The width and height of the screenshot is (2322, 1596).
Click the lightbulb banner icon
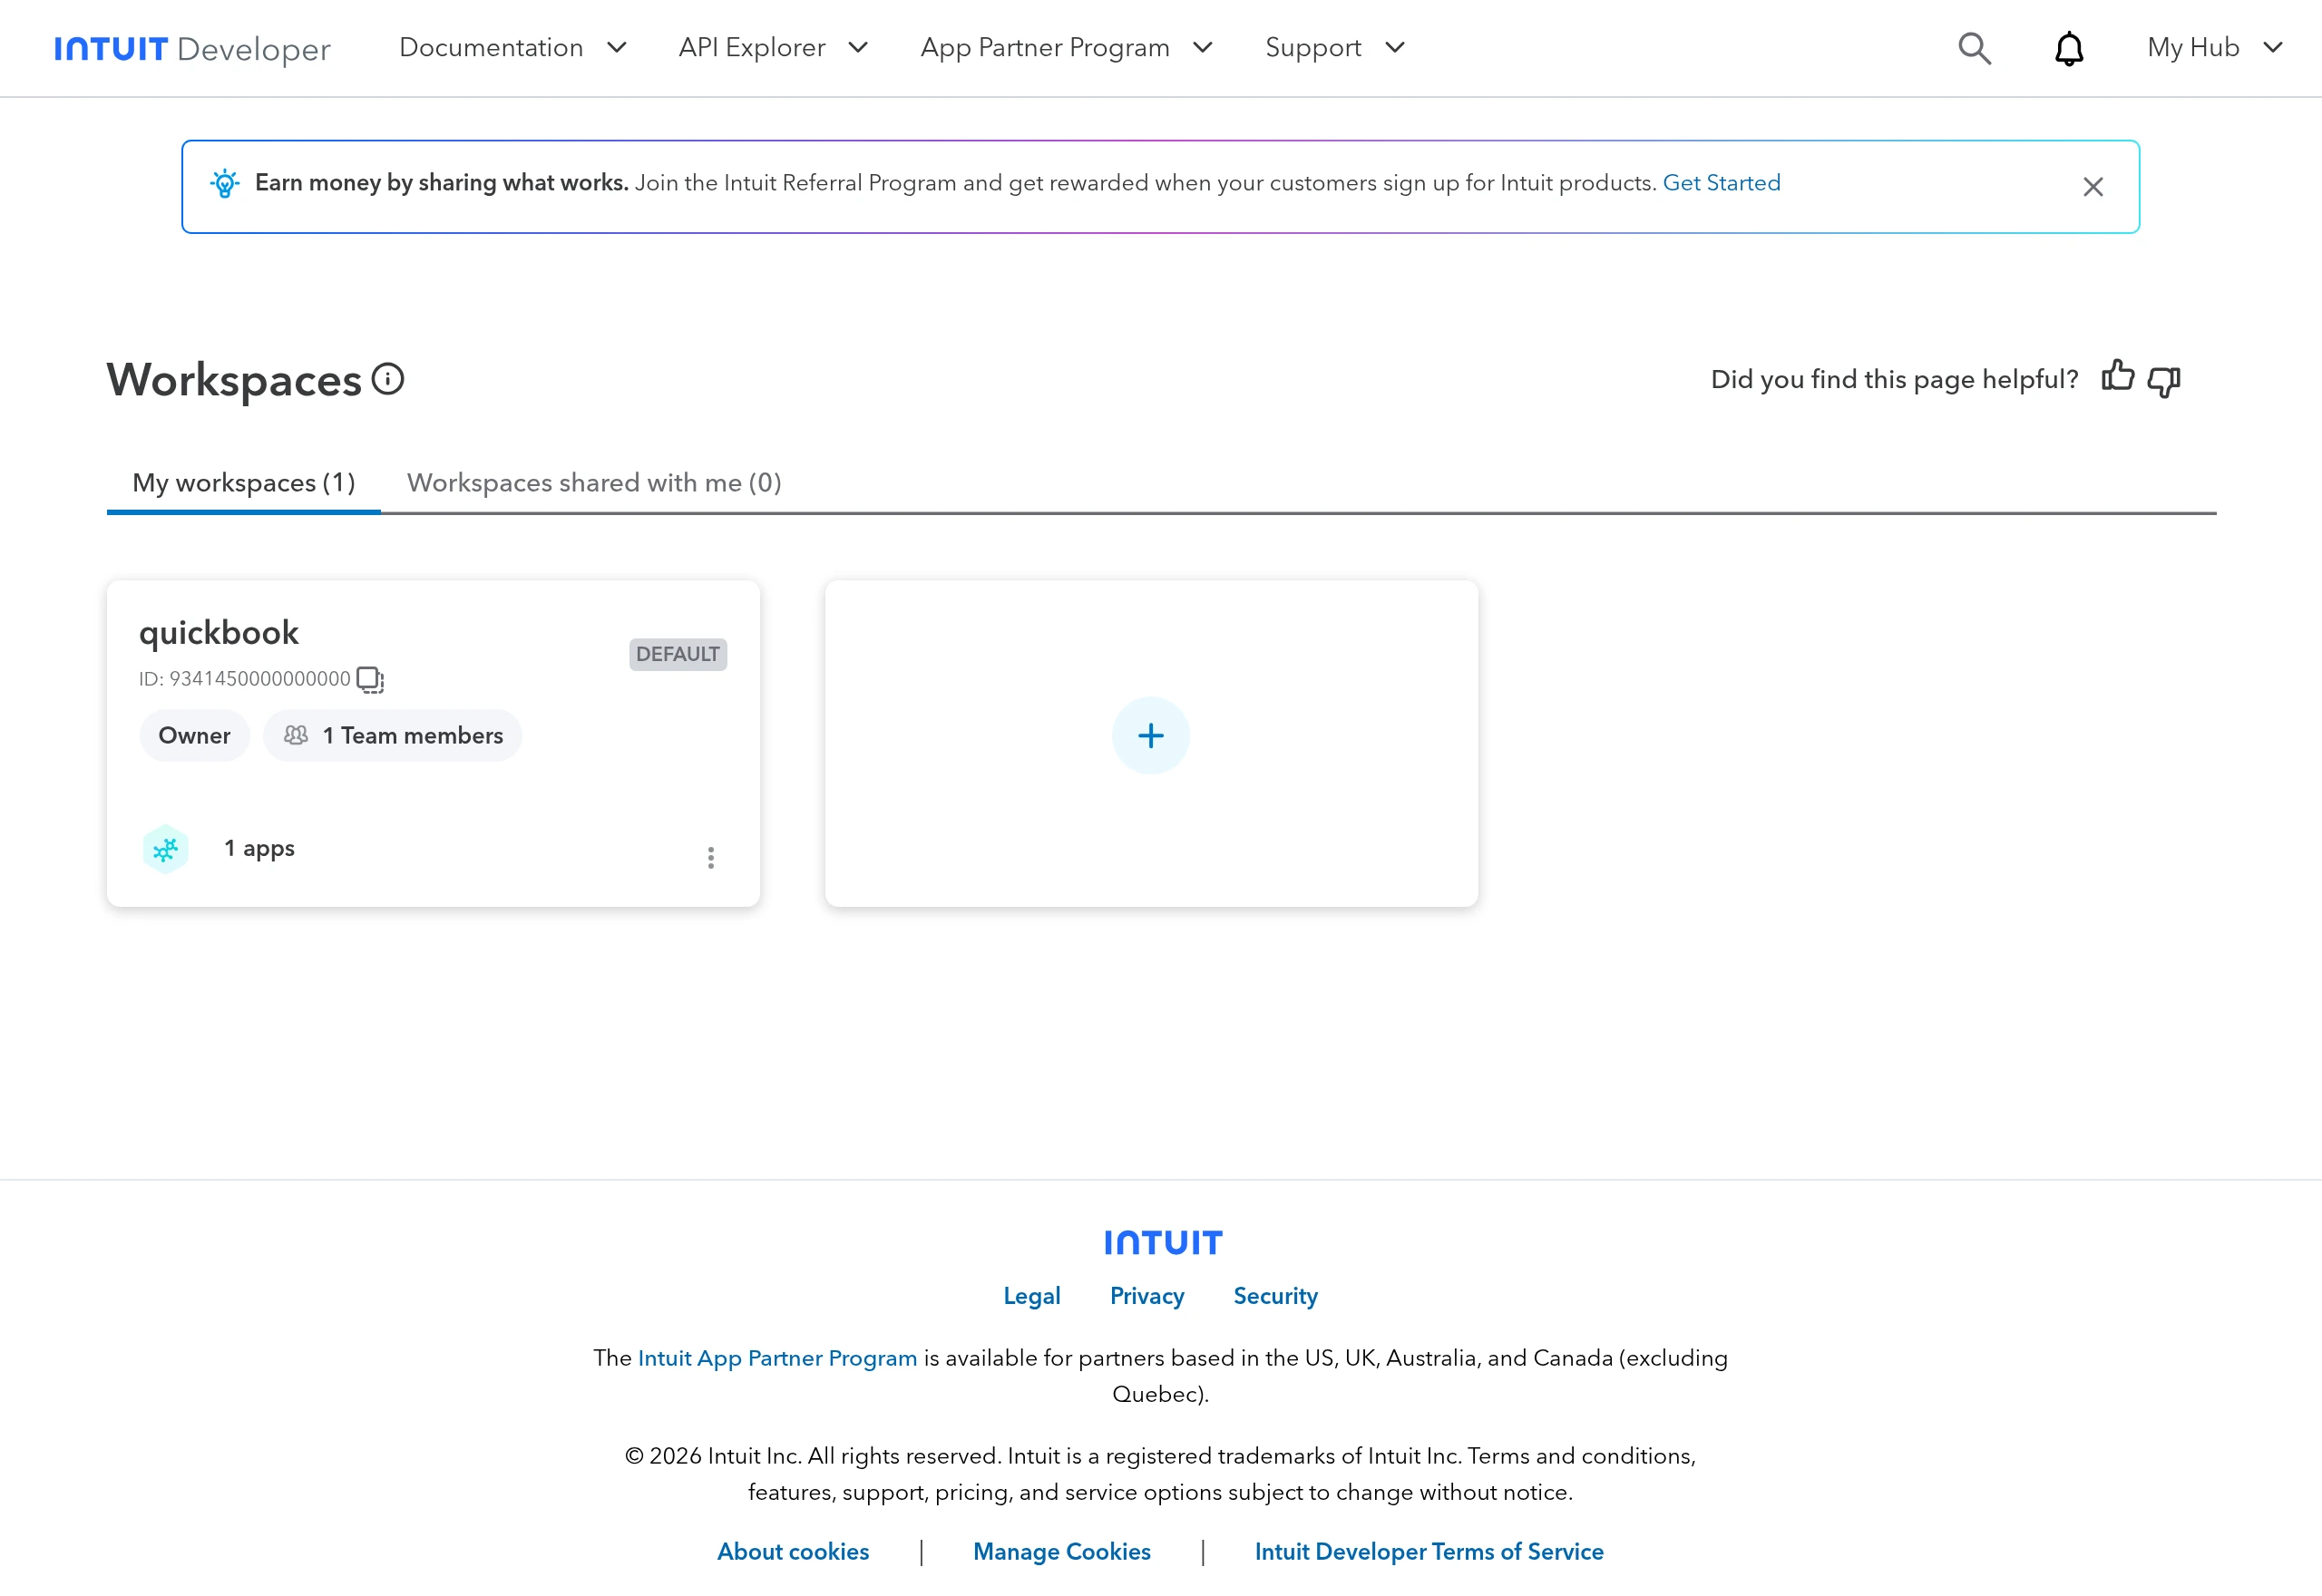pyautogui.click(x=225, y=183)
